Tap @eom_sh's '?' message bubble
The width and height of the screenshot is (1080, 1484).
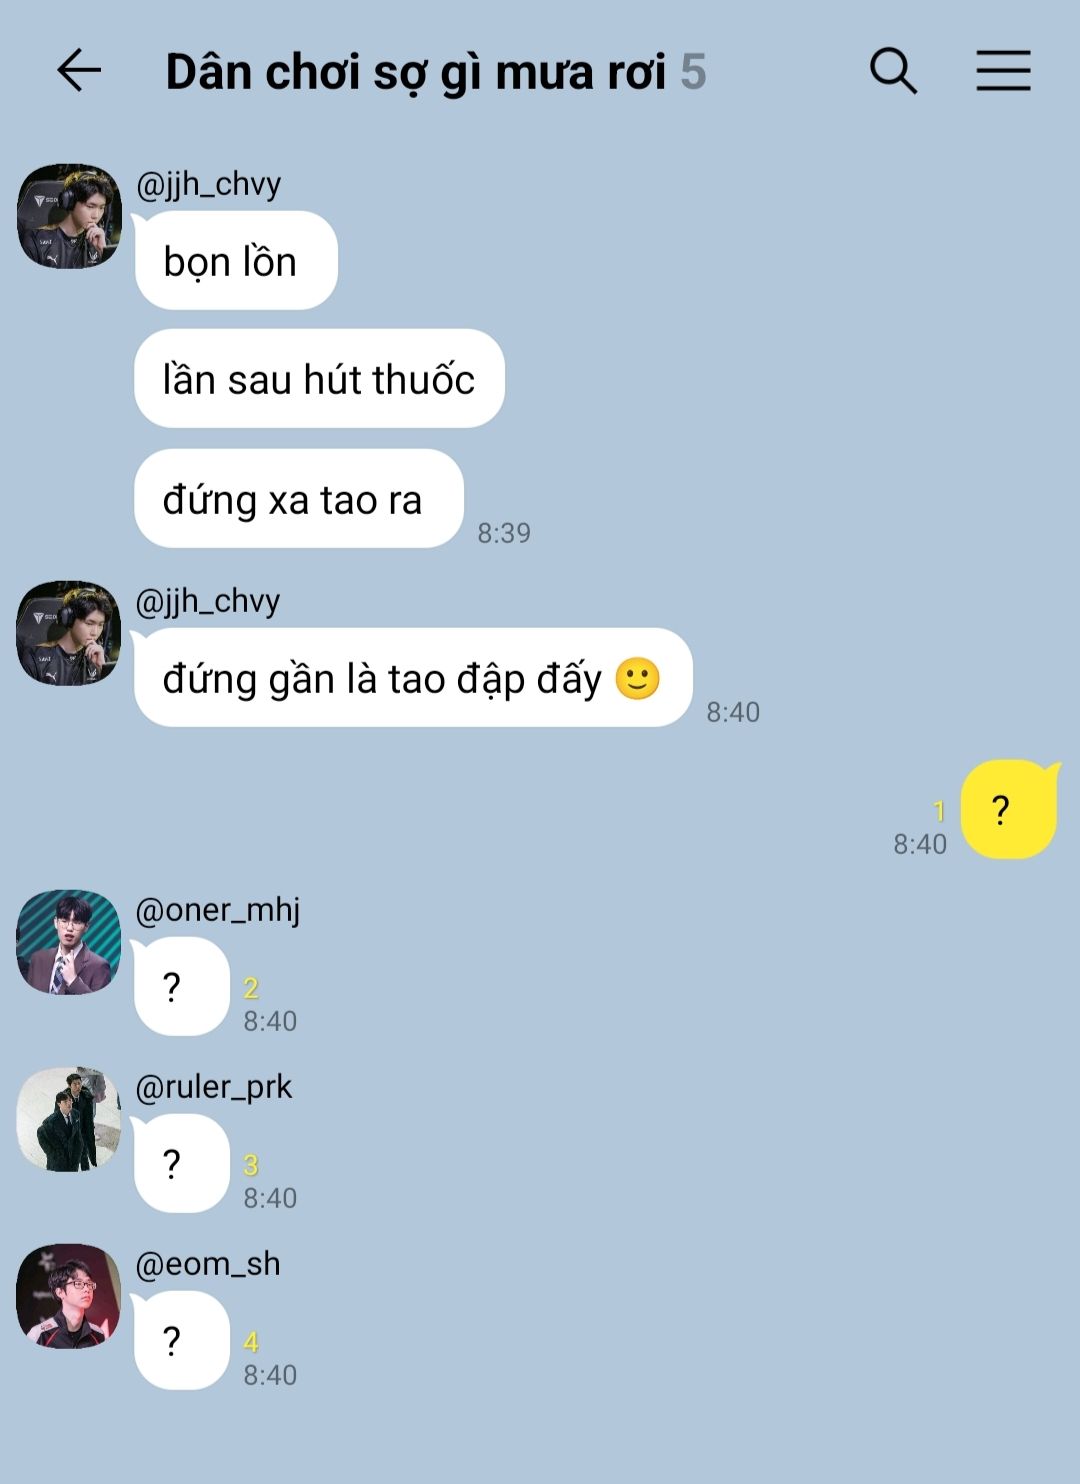182,1341
